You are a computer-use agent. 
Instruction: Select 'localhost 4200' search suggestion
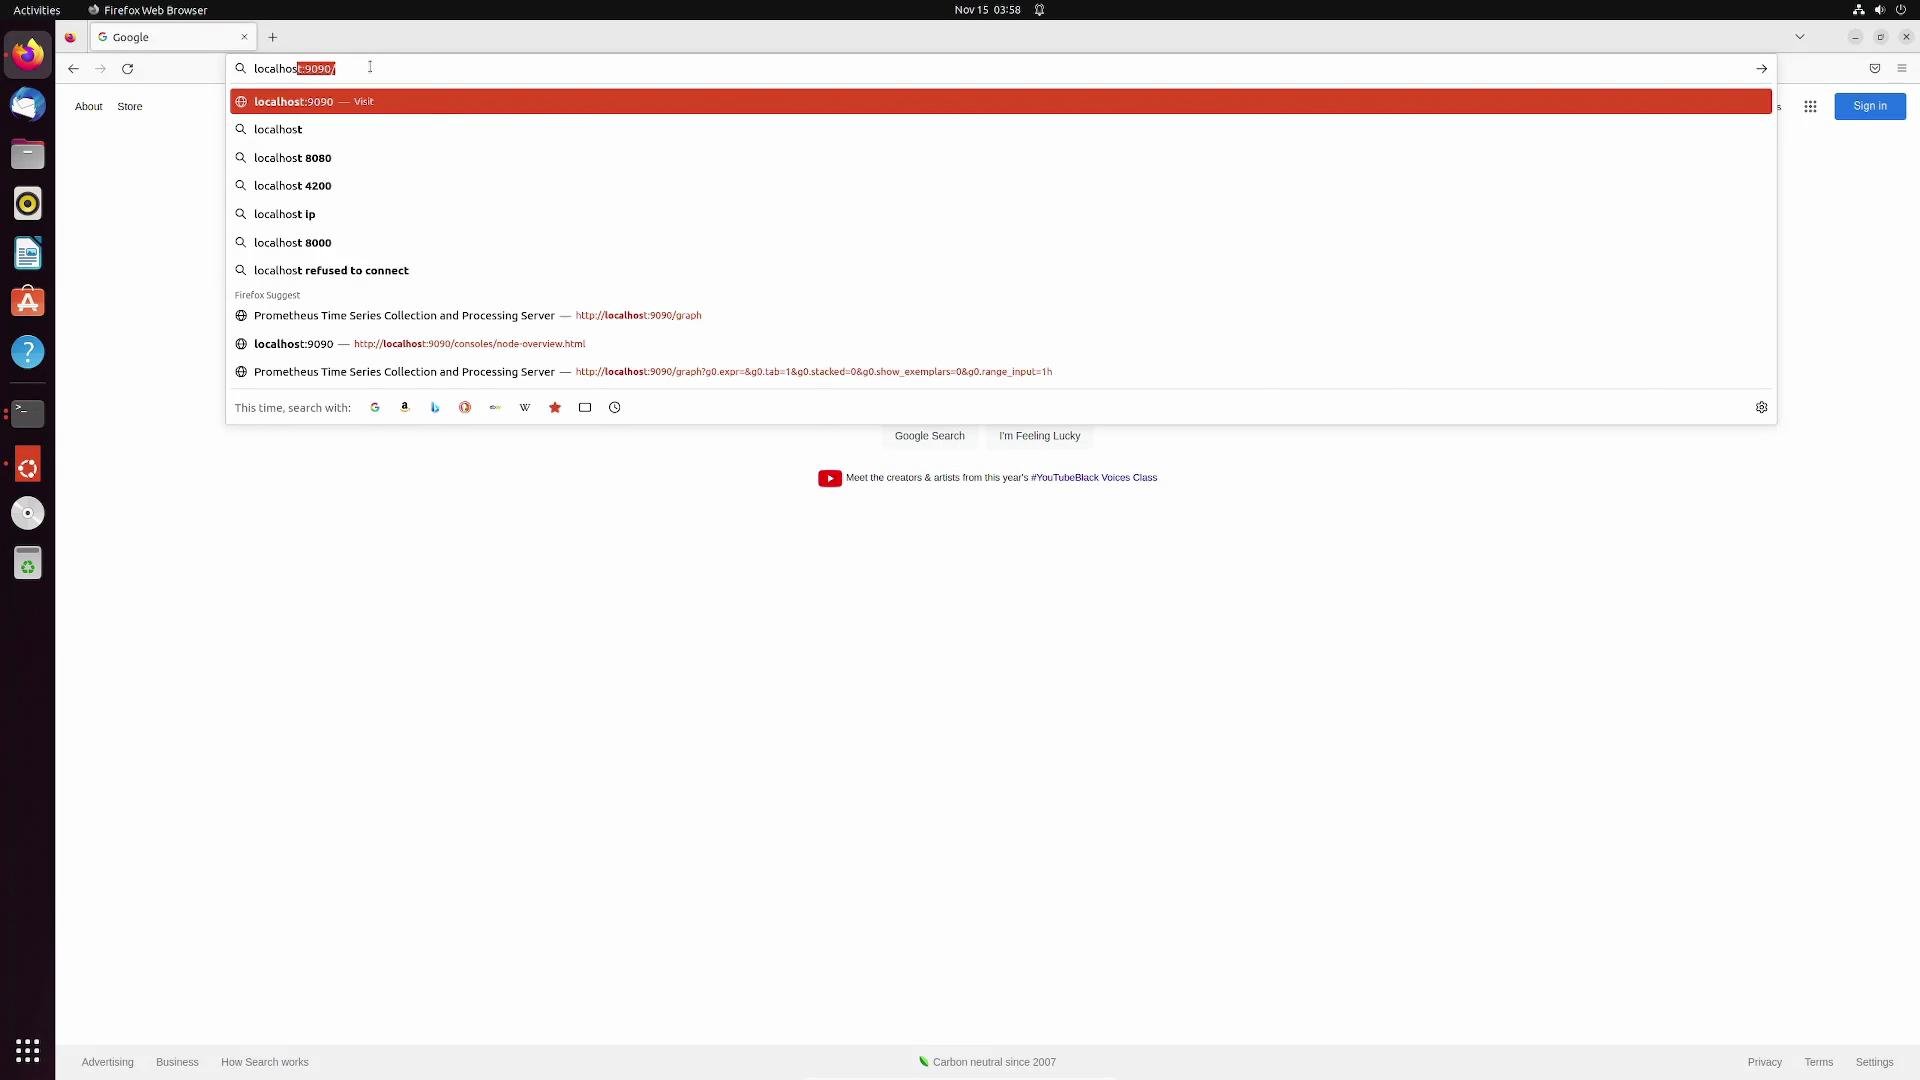pos(1001,186)
